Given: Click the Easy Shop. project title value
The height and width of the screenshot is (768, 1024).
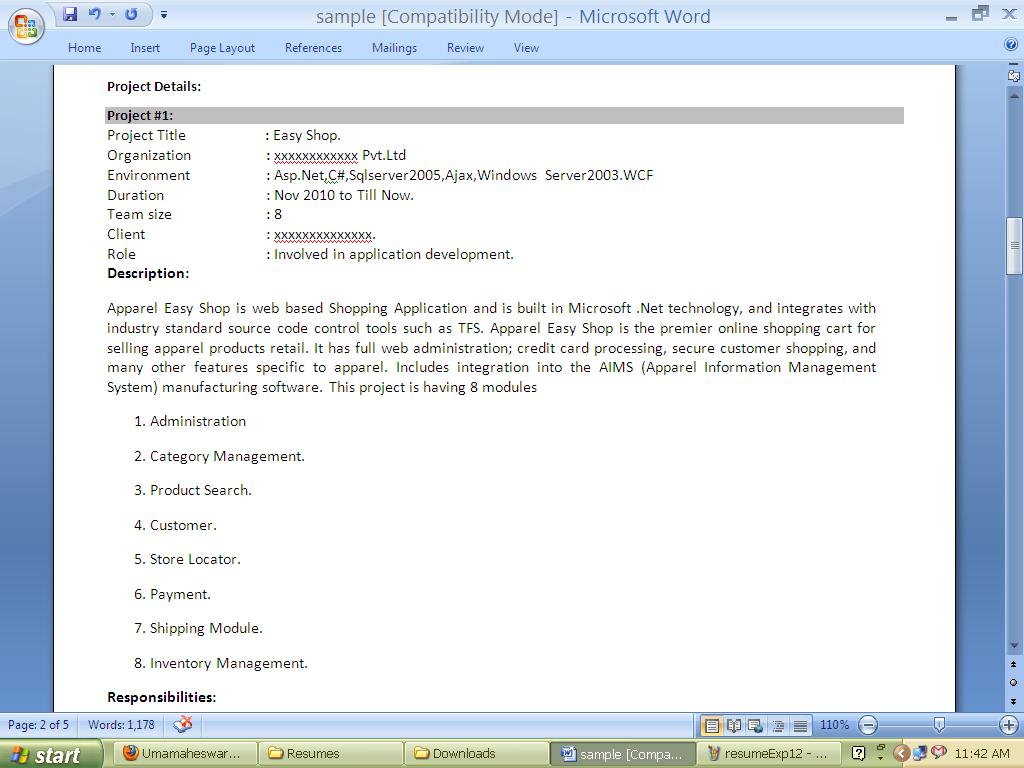Looking at the screenshot, I should pos(307,136).
